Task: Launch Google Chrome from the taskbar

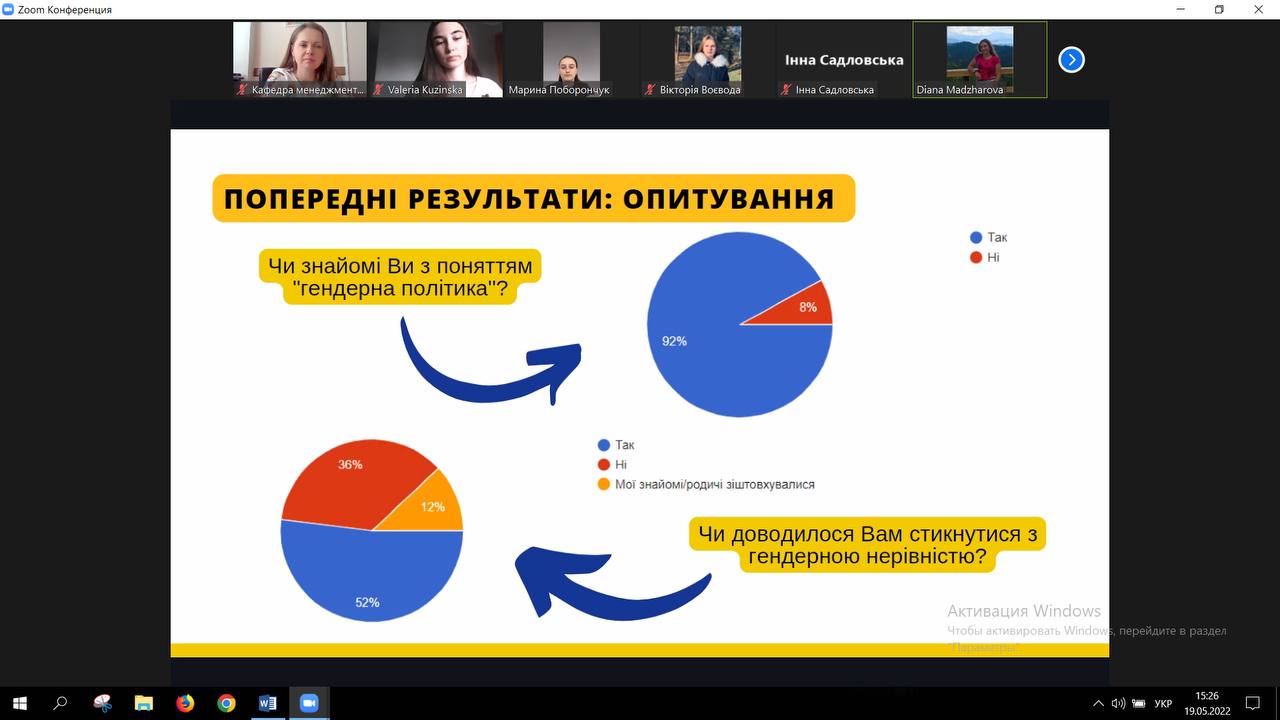Action: [x=226, y=703]
